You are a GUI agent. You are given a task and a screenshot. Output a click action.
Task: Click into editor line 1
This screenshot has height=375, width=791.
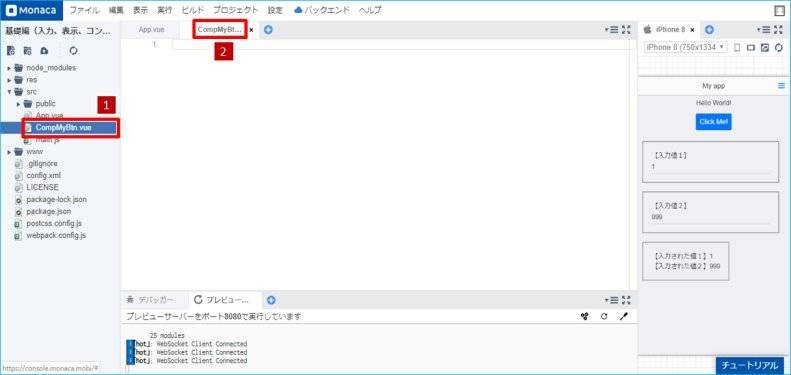click(x=401, y=44)
